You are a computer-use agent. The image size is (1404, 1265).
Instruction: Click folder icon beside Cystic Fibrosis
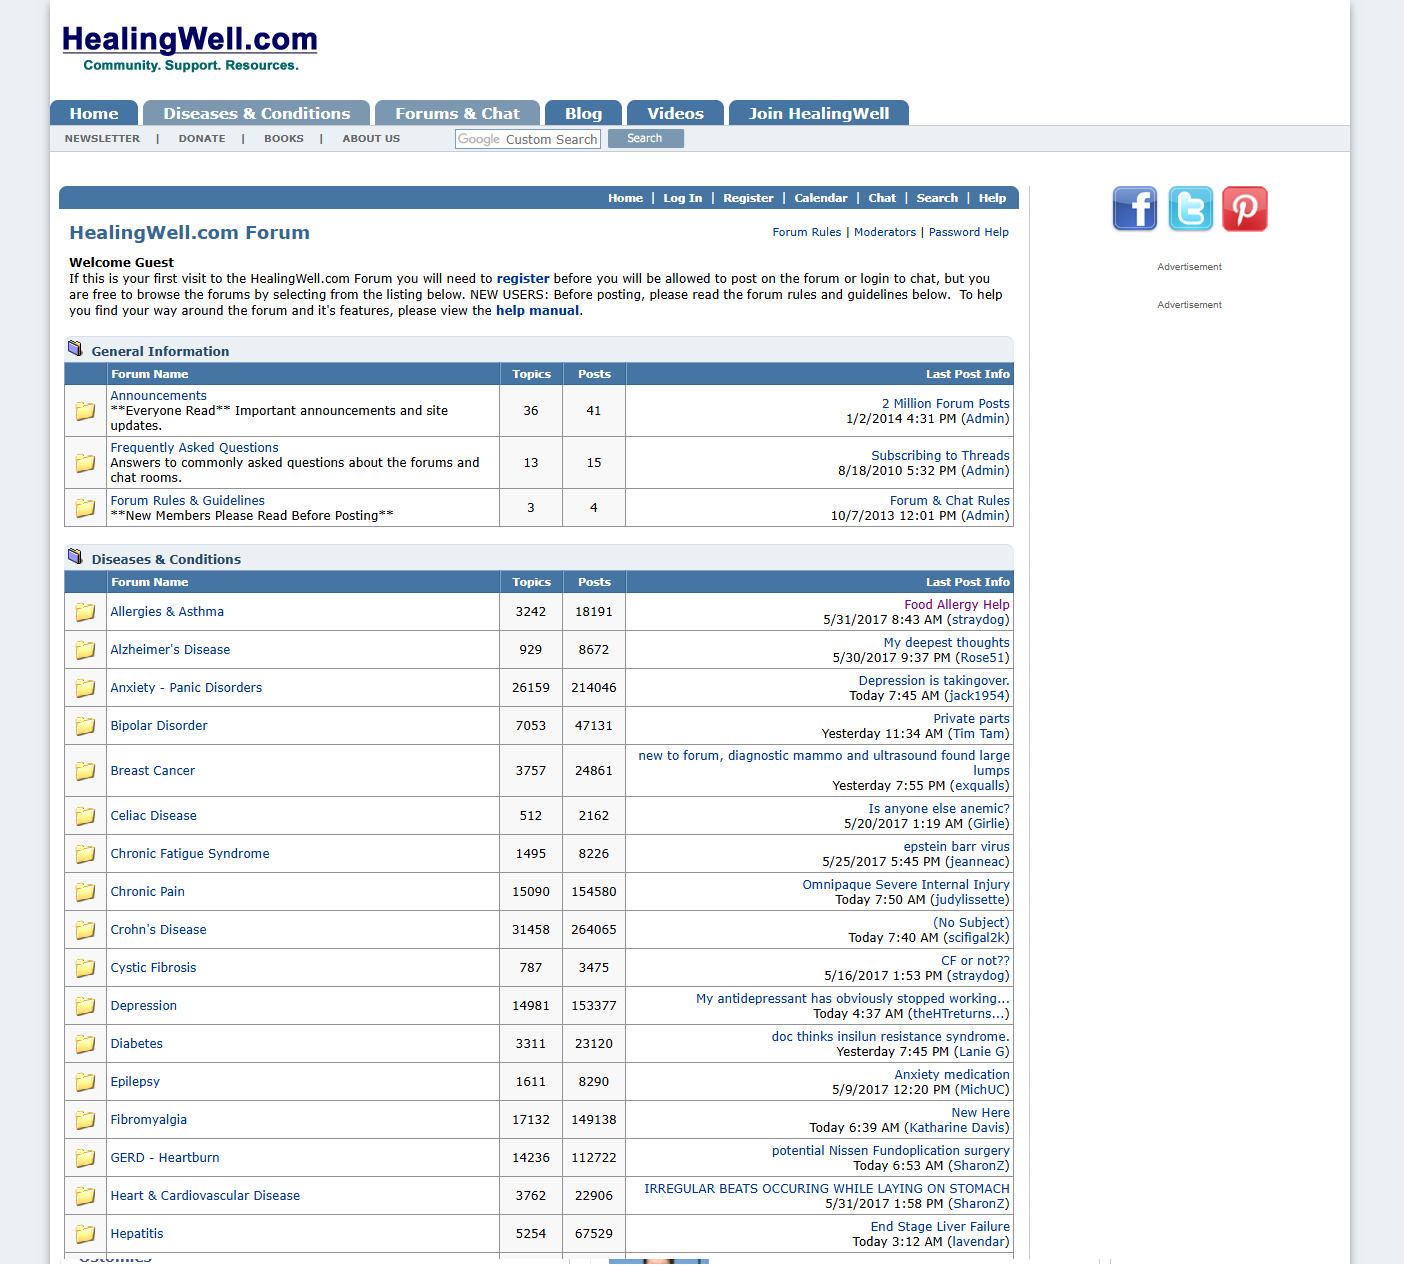pyautogui.click(x=85, y=968)
